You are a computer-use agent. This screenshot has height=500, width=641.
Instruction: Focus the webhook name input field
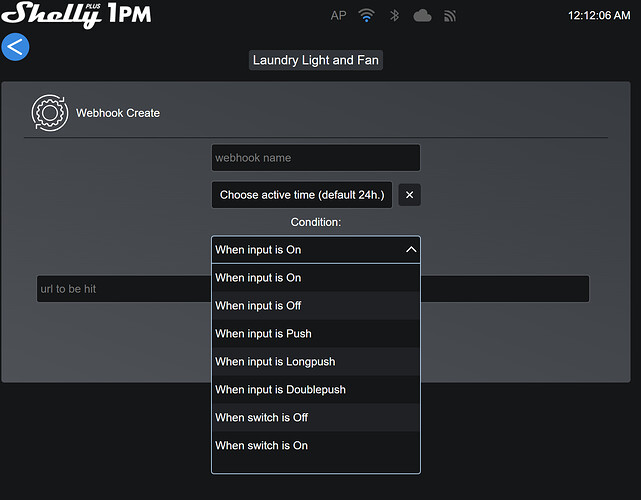[316, 158]
